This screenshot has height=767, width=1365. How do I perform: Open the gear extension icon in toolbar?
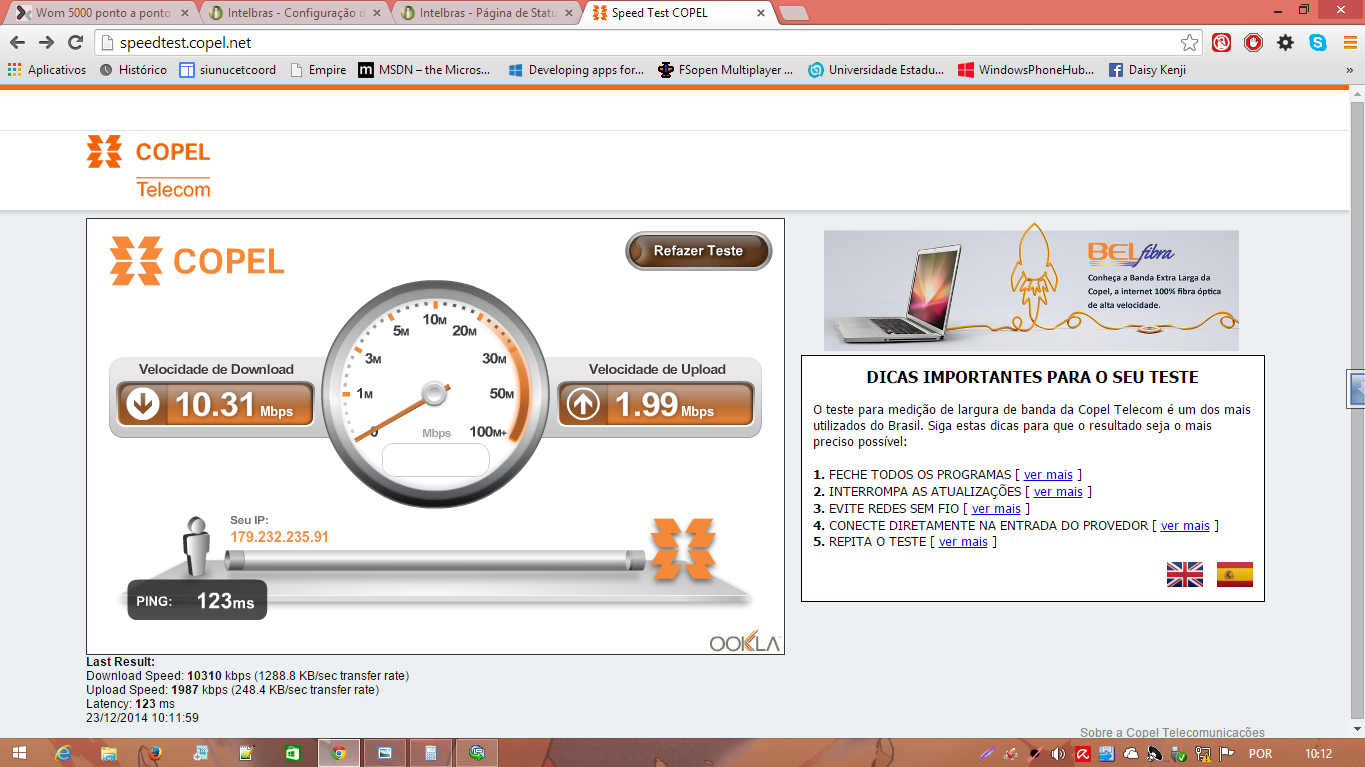pos(1286,42)
